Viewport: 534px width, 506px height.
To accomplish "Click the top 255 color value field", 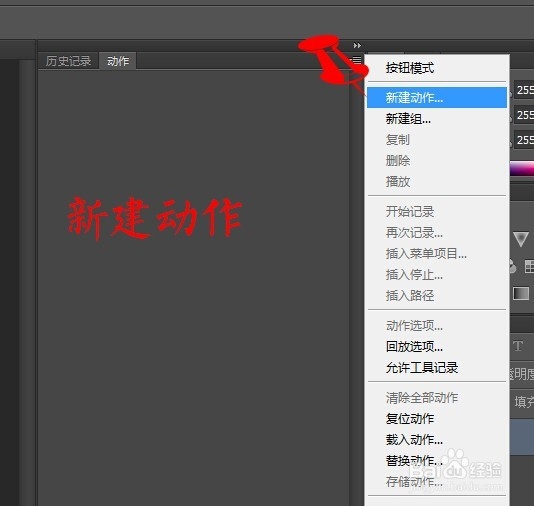I will click(x=524, y=90).
